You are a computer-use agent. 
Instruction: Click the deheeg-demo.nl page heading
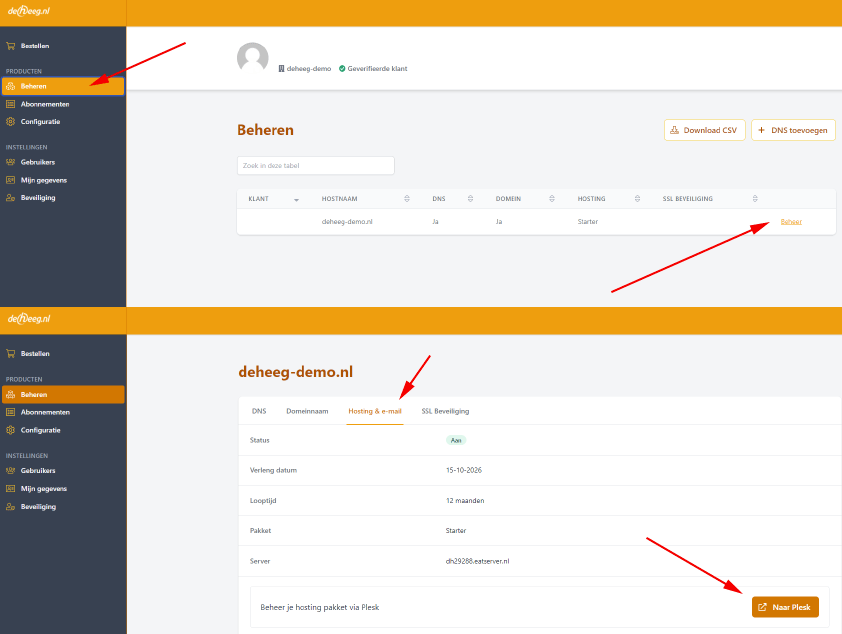295,371
